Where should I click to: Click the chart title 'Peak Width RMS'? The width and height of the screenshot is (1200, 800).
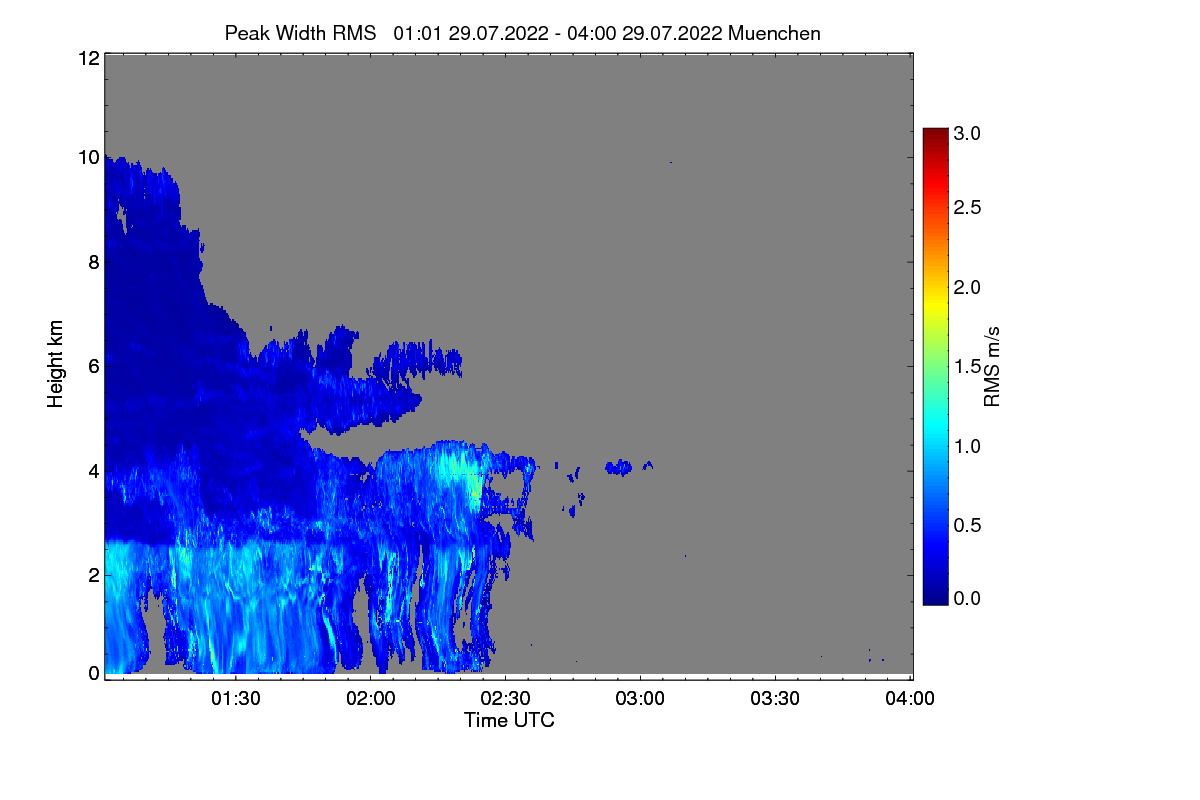coord(300,33)
